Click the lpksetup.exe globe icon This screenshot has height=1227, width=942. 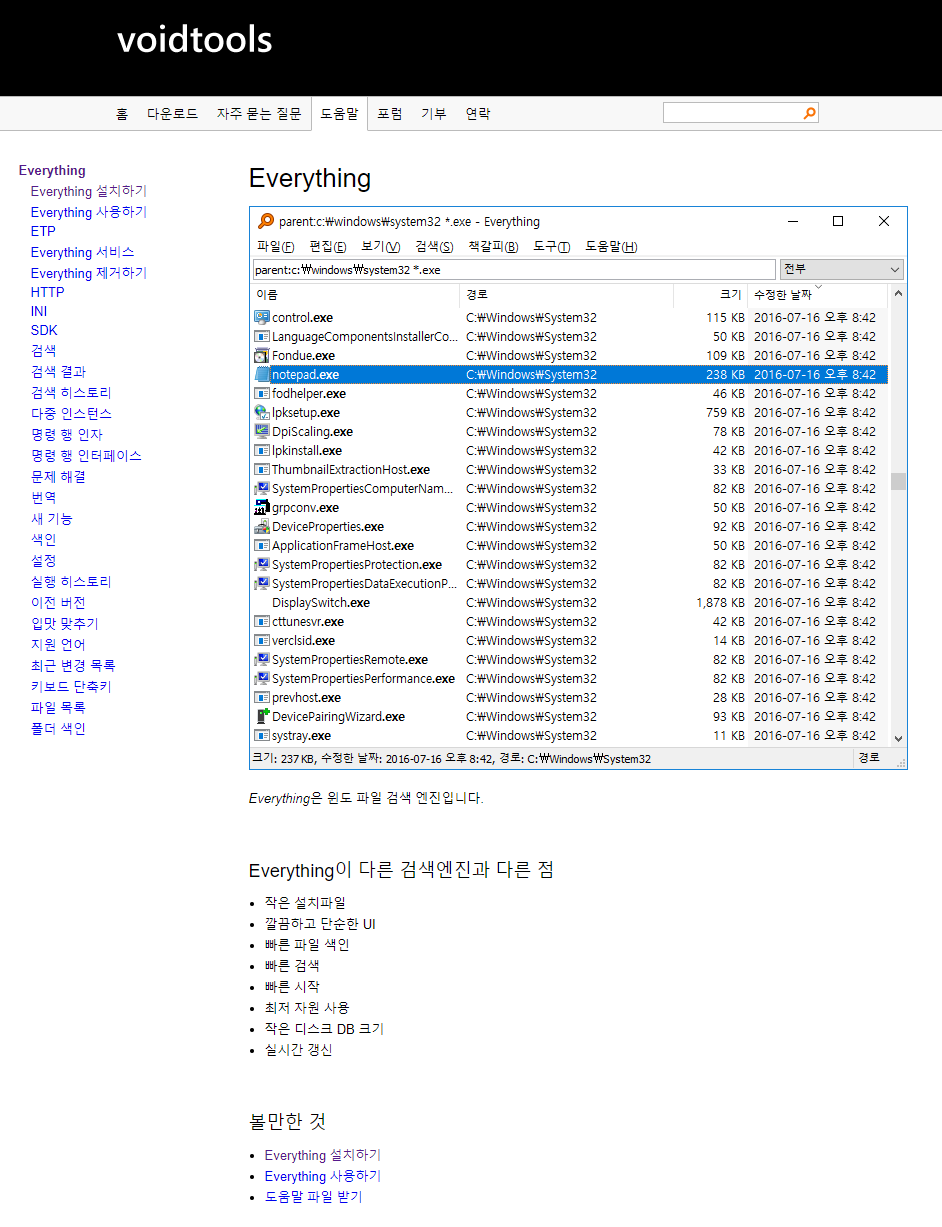click(262, 412)
